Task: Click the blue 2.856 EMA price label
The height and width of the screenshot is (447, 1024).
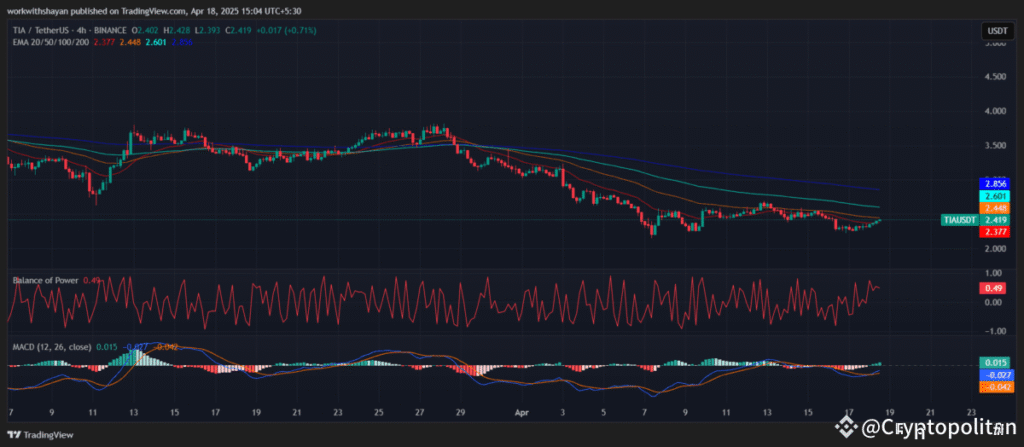Action: point(995,184)
